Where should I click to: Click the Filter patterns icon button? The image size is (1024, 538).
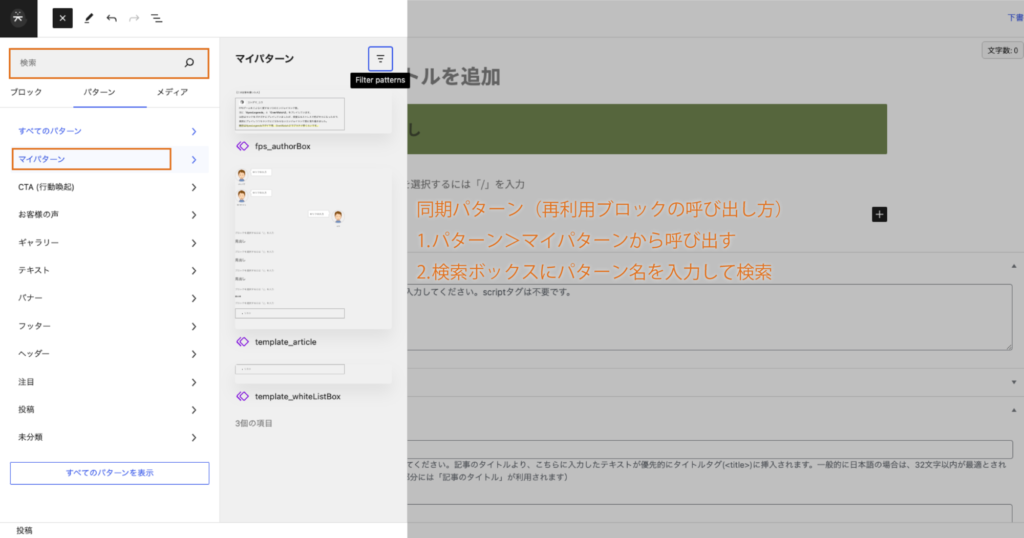380,58
